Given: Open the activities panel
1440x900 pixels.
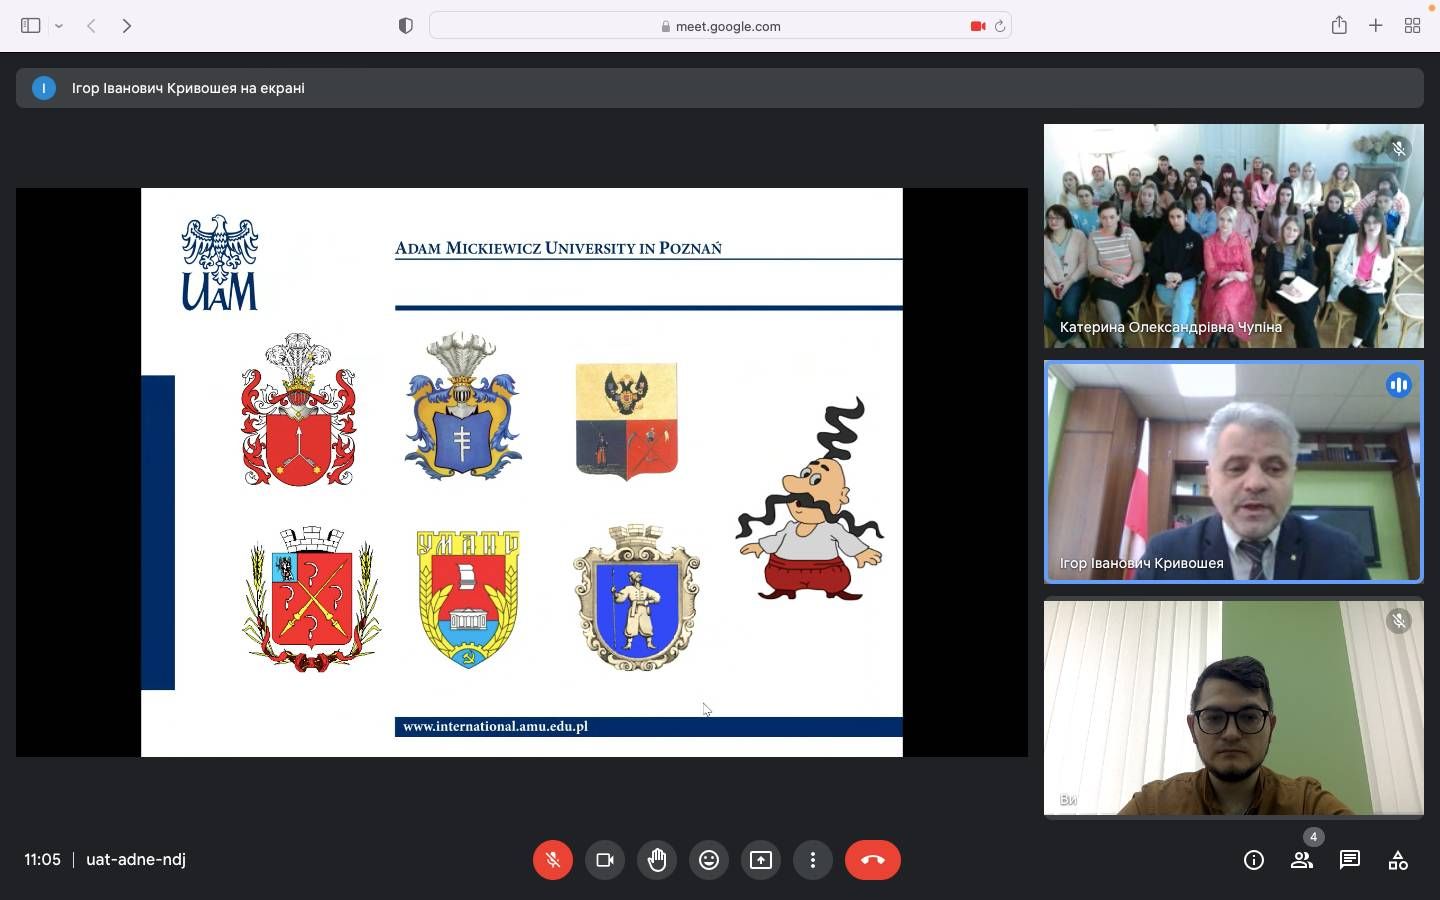Looking at the screenshot, I should (x=1398, y=860).
